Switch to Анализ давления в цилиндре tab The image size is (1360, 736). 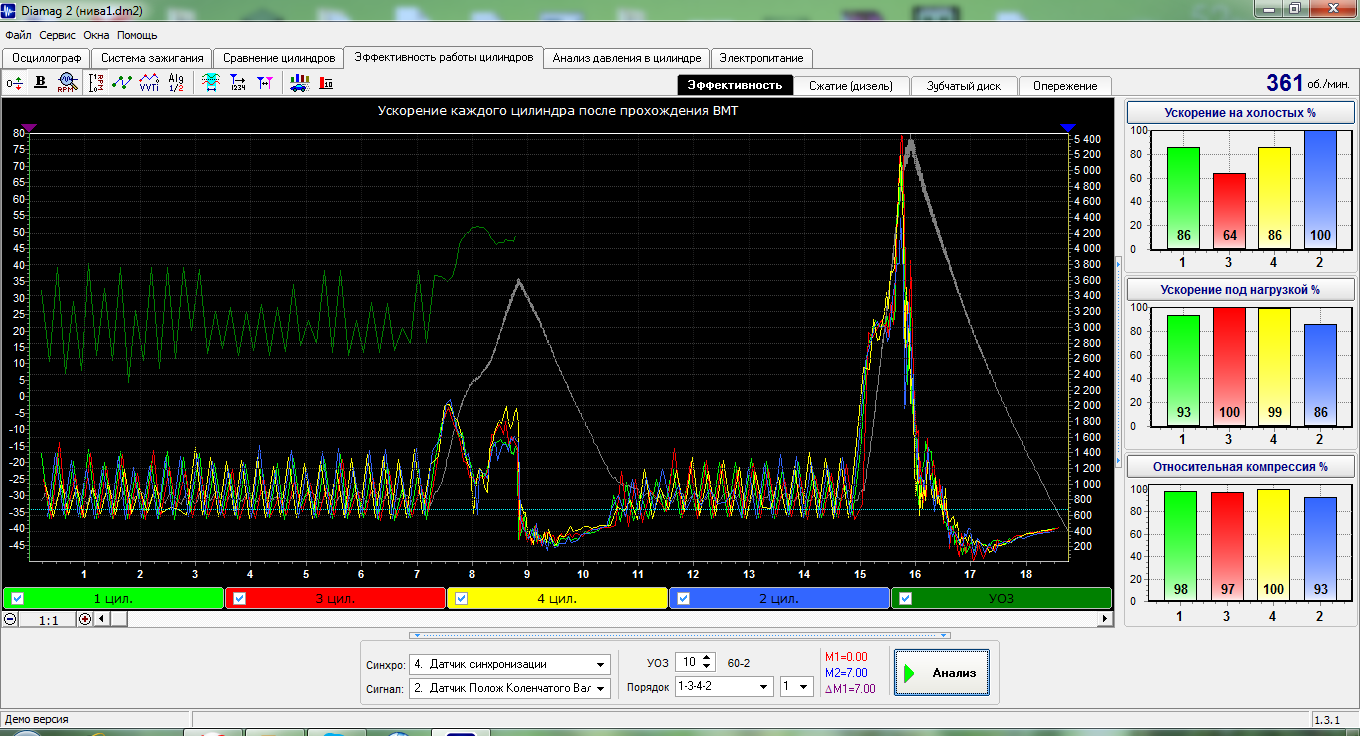click(x=627, y=58)
